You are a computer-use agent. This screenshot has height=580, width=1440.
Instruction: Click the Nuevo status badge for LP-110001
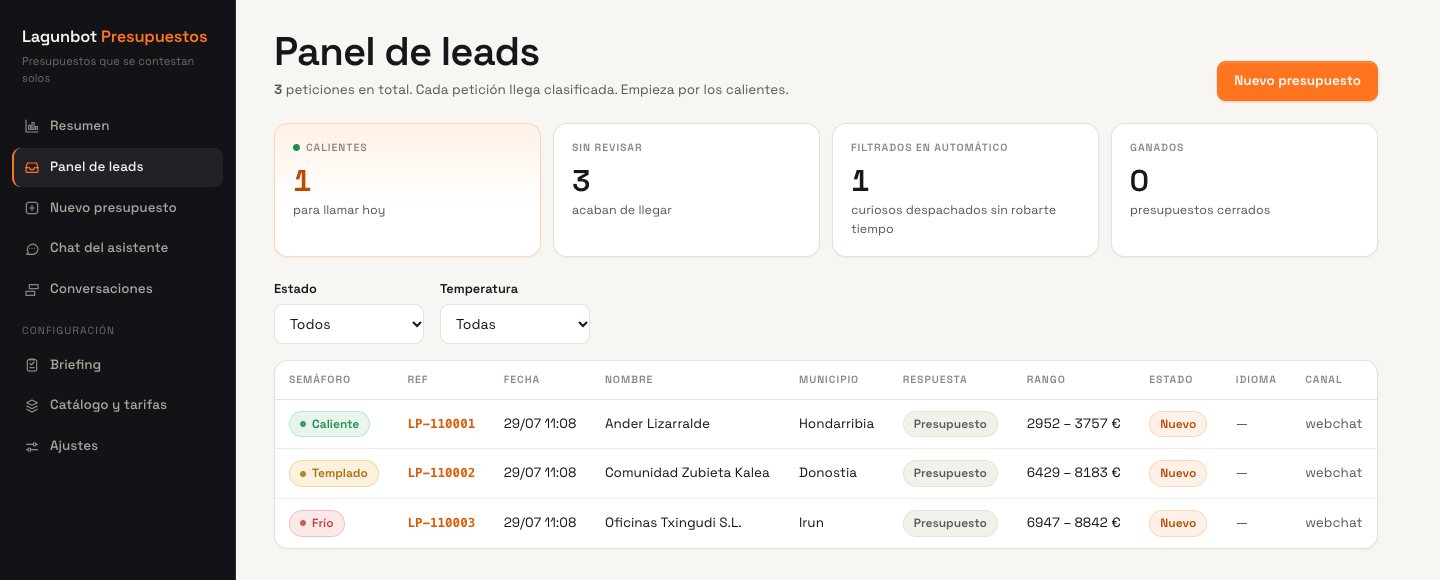pyautogui.click(x=1178, y=424)
